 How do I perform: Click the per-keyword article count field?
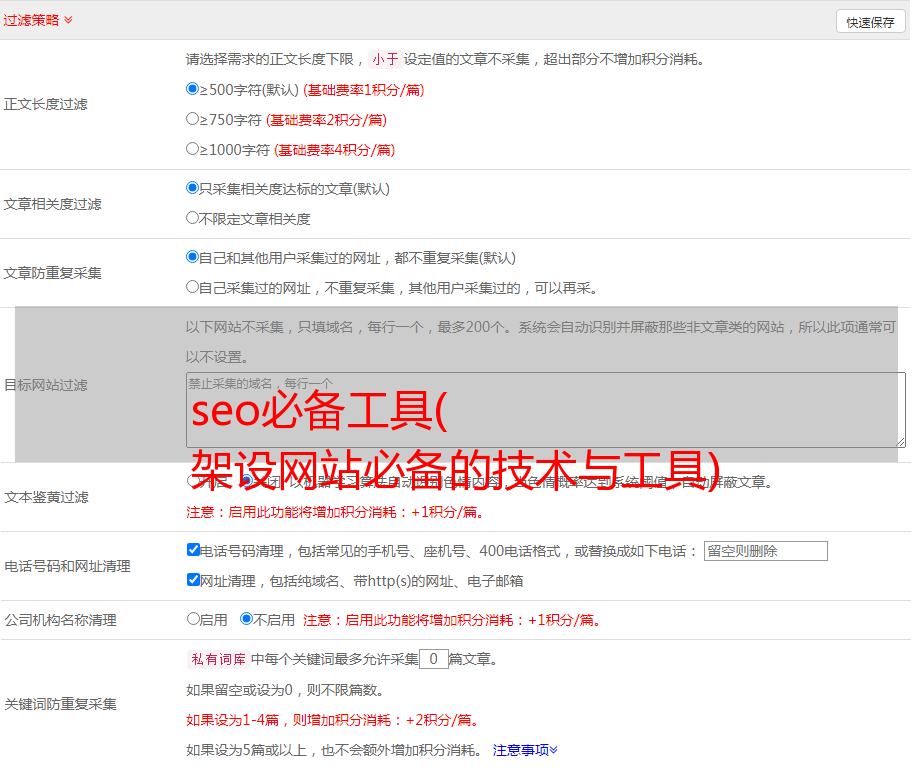(433, 659)
